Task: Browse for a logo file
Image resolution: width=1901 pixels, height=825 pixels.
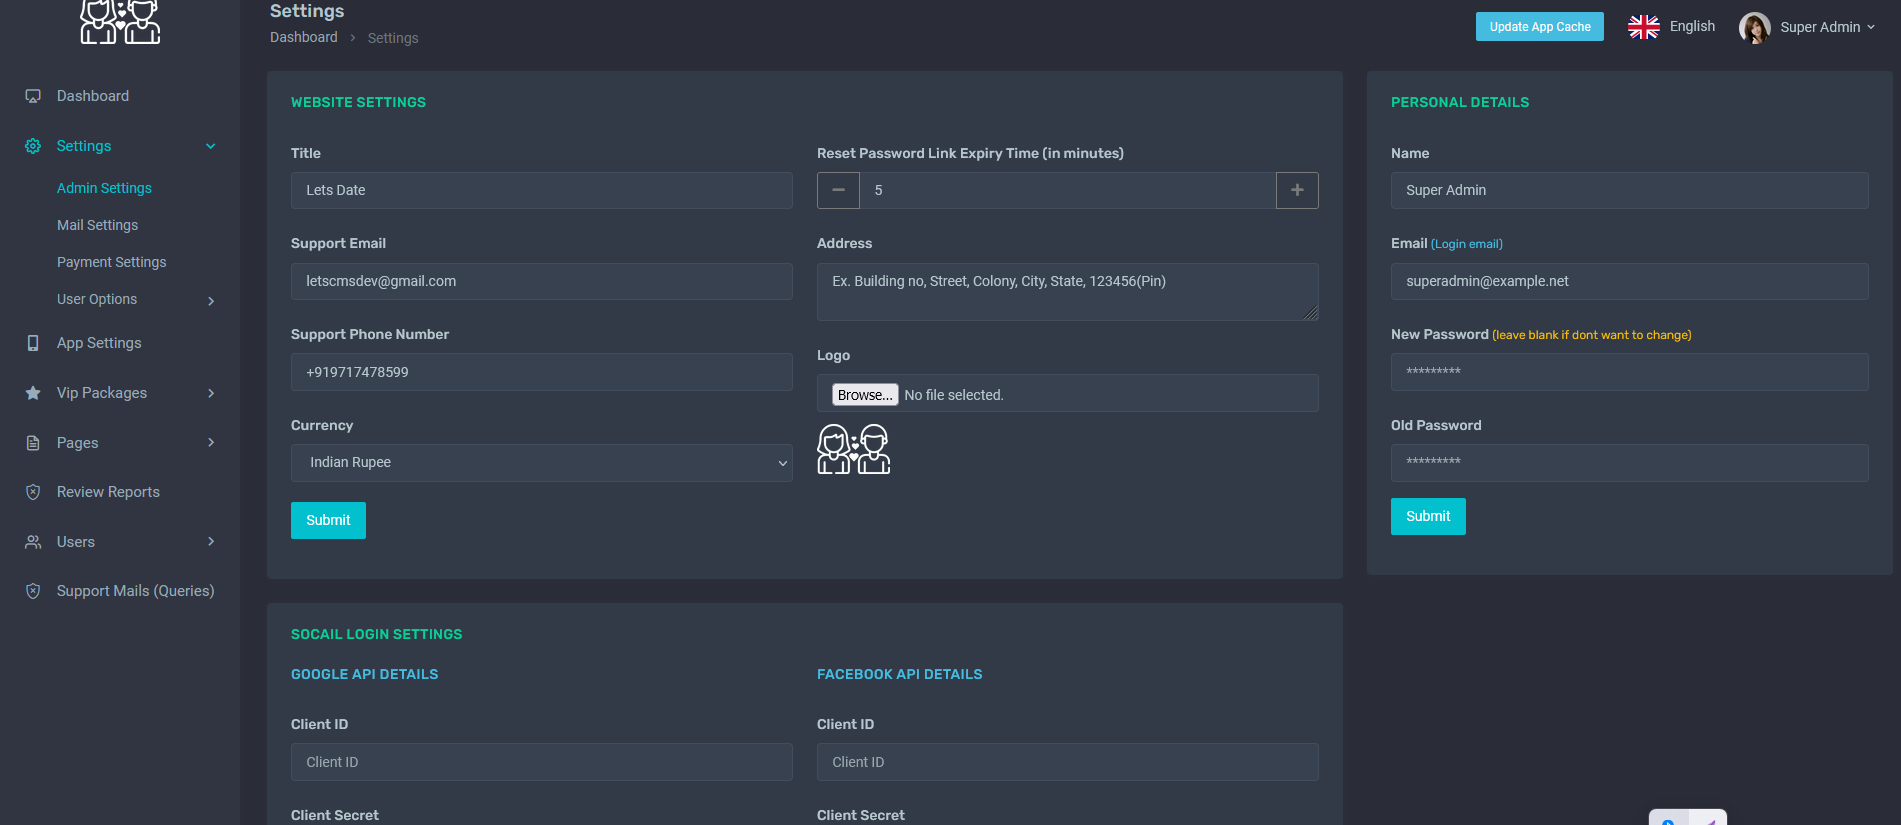Action: (865, 395)
